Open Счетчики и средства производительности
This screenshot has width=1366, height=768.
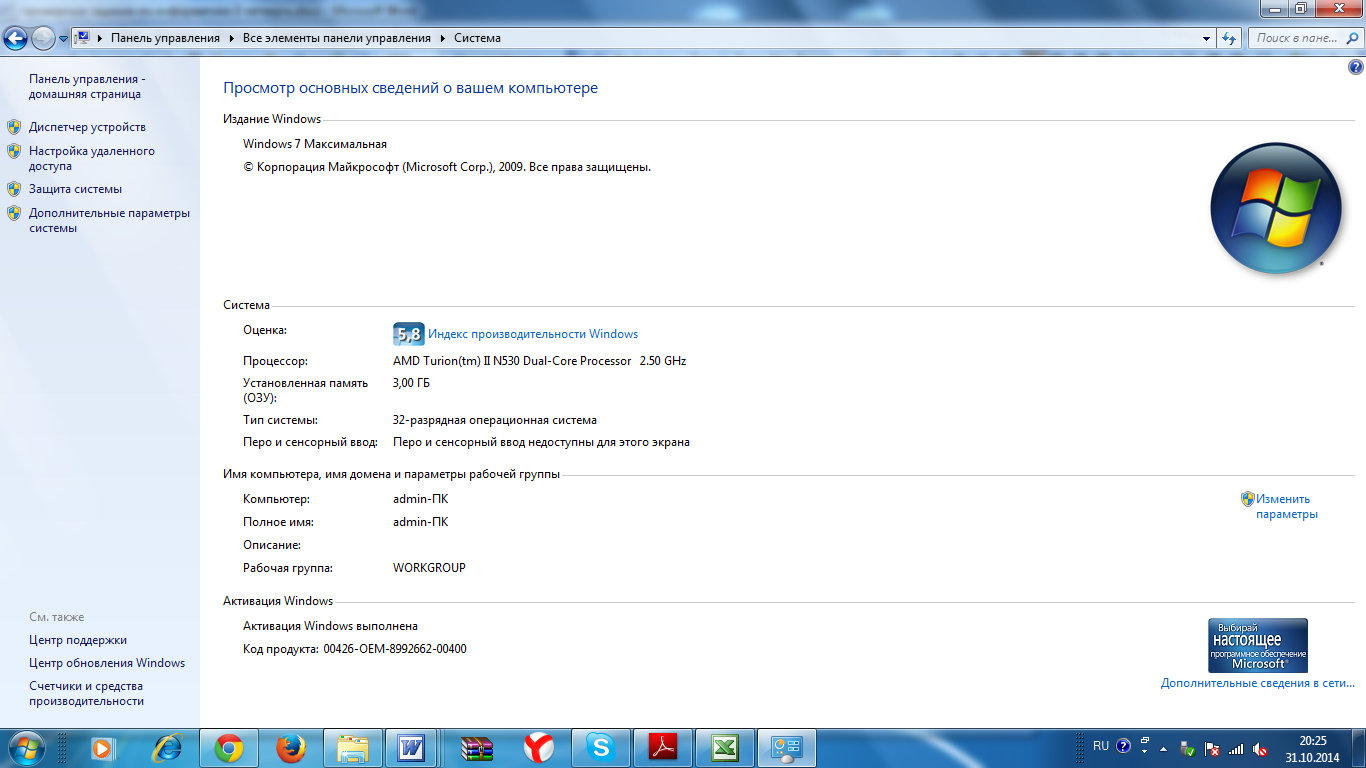[x=87, y=693]
